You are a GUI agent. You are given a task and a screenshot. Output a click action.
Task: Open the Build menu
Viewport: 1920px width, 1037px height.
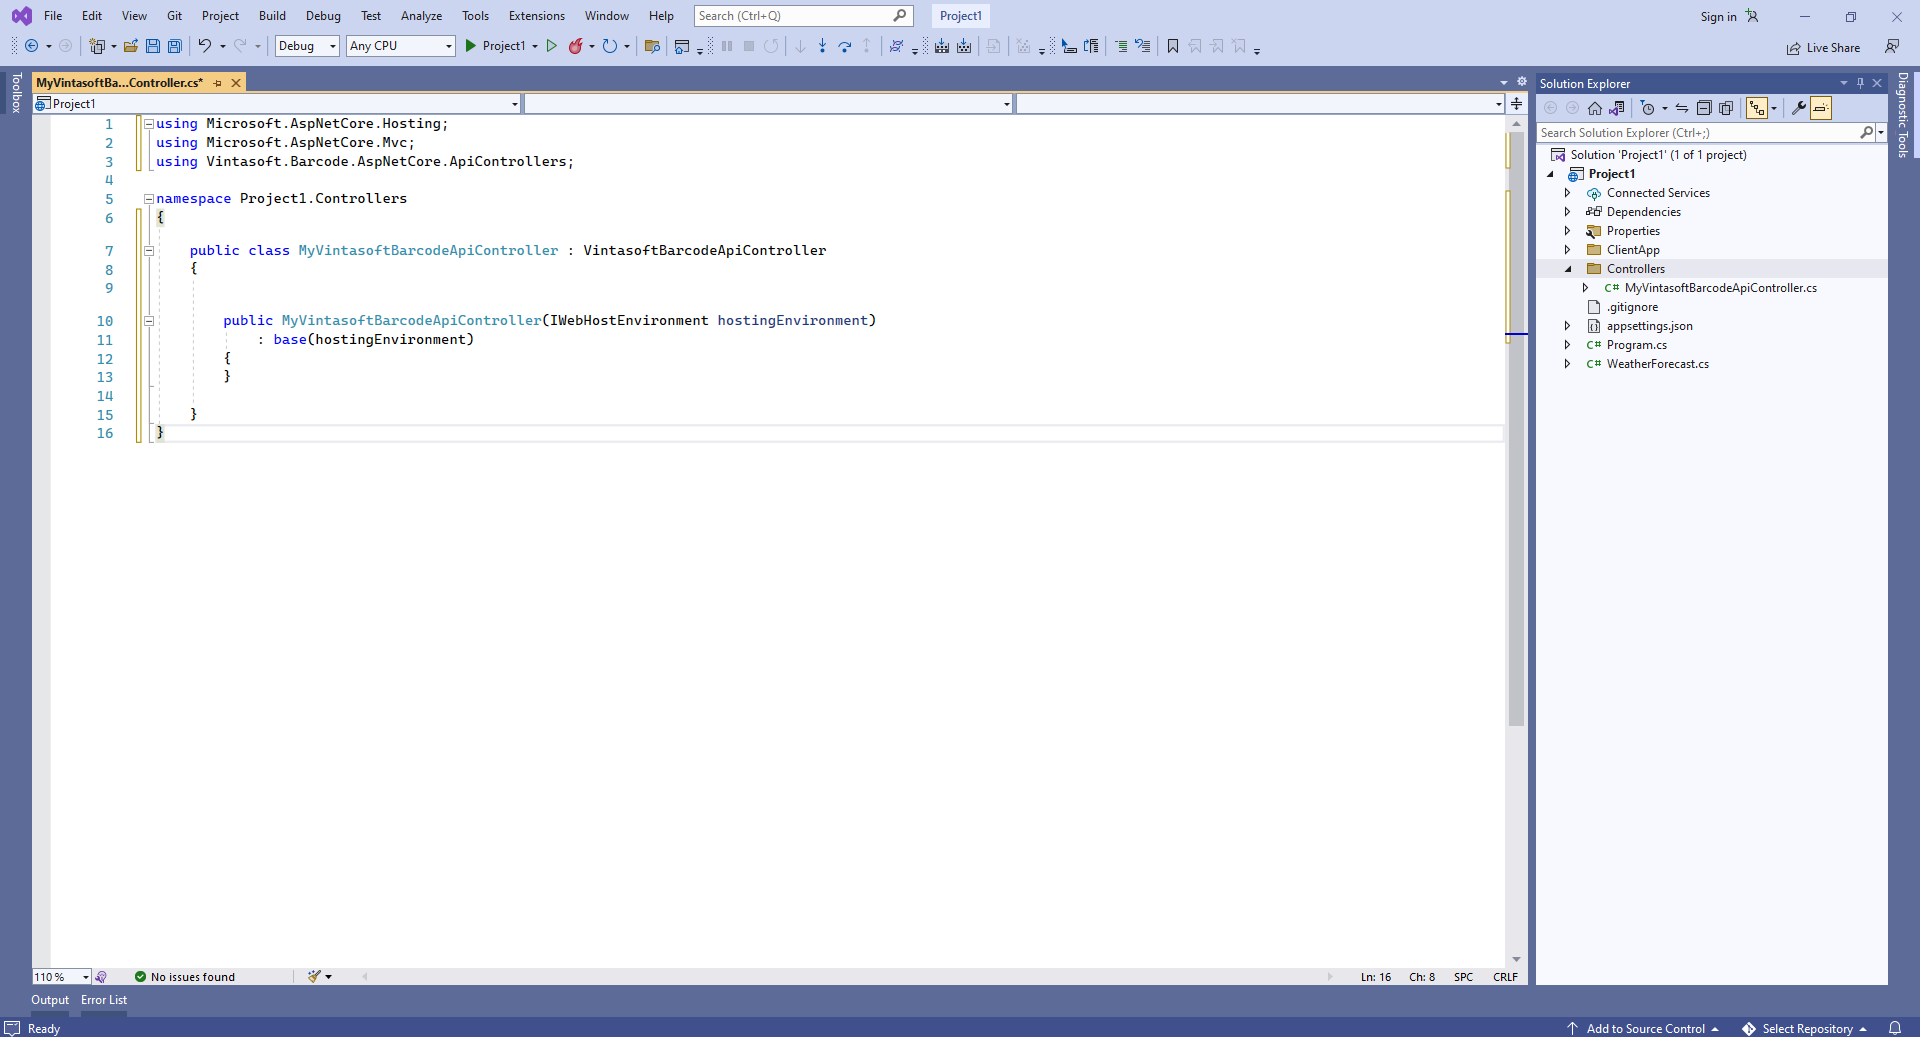point(272,16)
